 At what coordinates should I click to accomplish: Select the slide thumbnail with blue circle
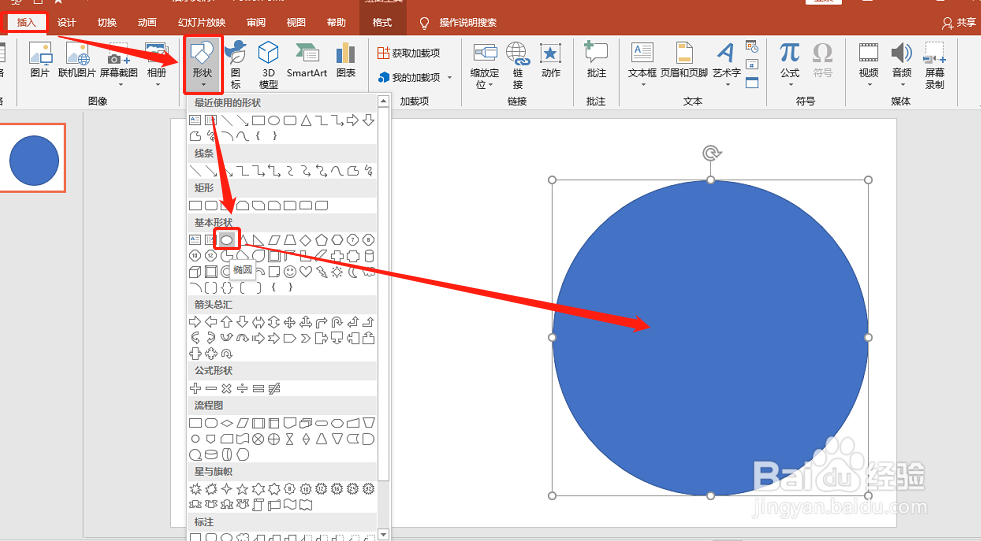point(33,158)
